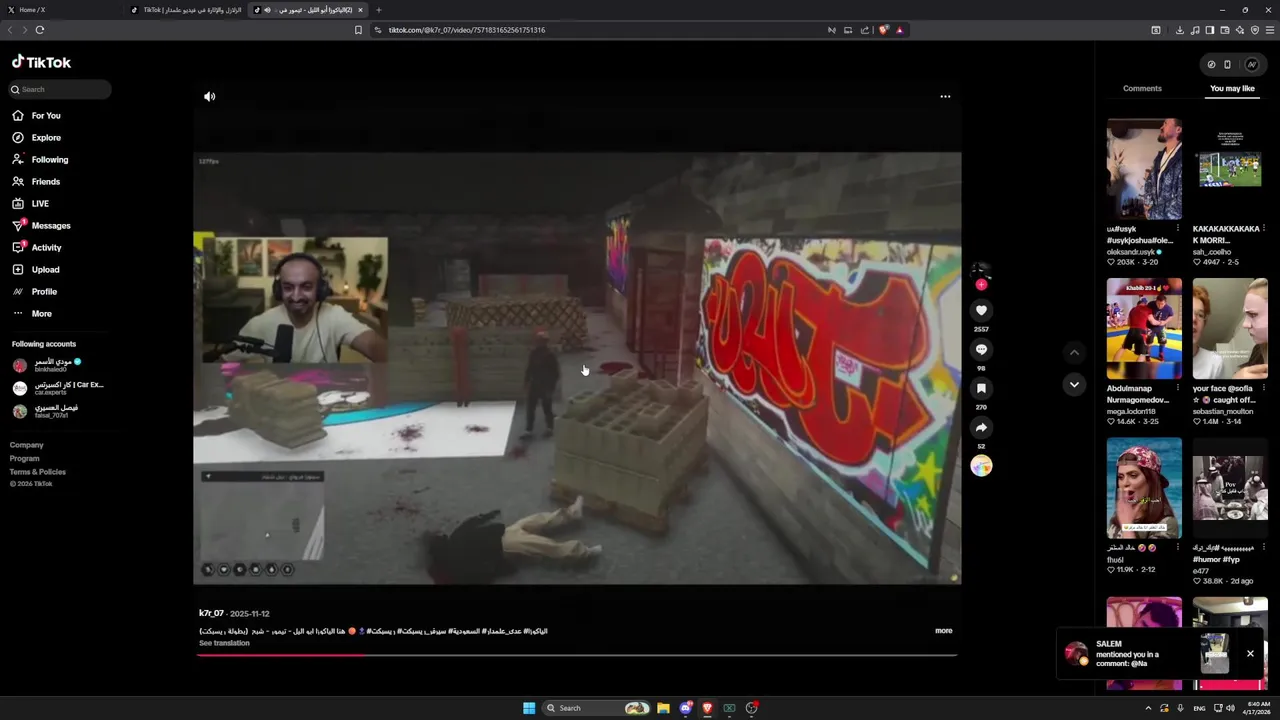The width and height of the screenshot is (1280, 720).
Task: Open the usyk recommended video thumbnail
Action: coord(1144,169)
